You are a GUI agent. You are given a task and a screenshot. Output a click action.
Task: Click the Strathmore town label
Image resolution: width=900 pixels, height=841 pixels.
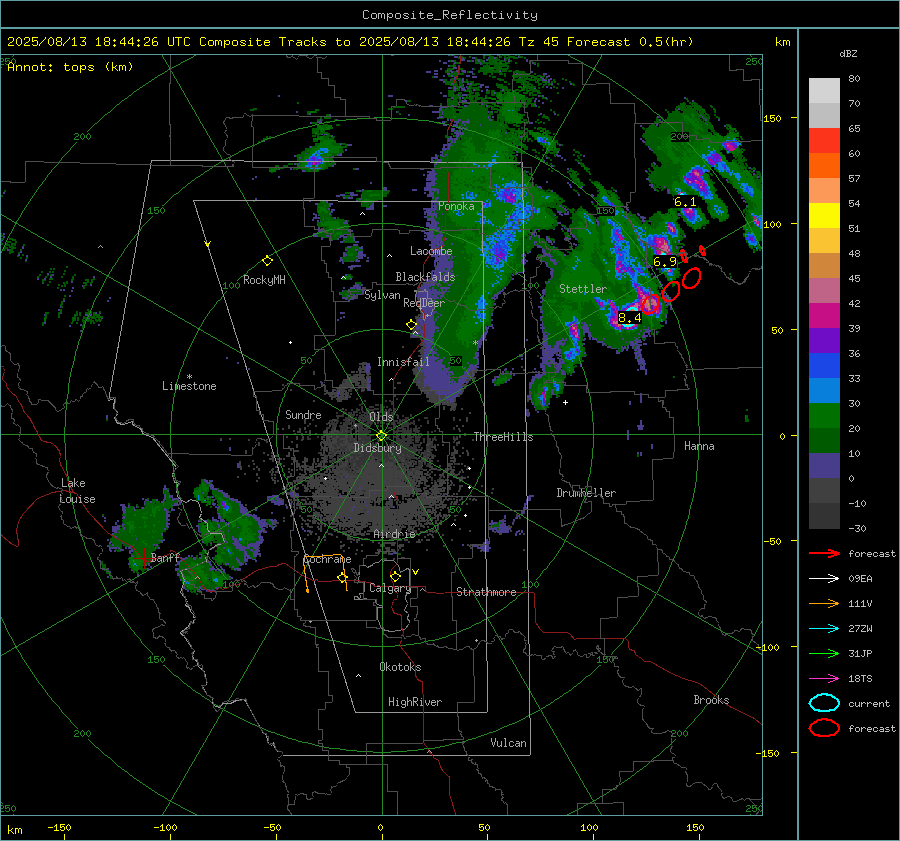(486, 592)
